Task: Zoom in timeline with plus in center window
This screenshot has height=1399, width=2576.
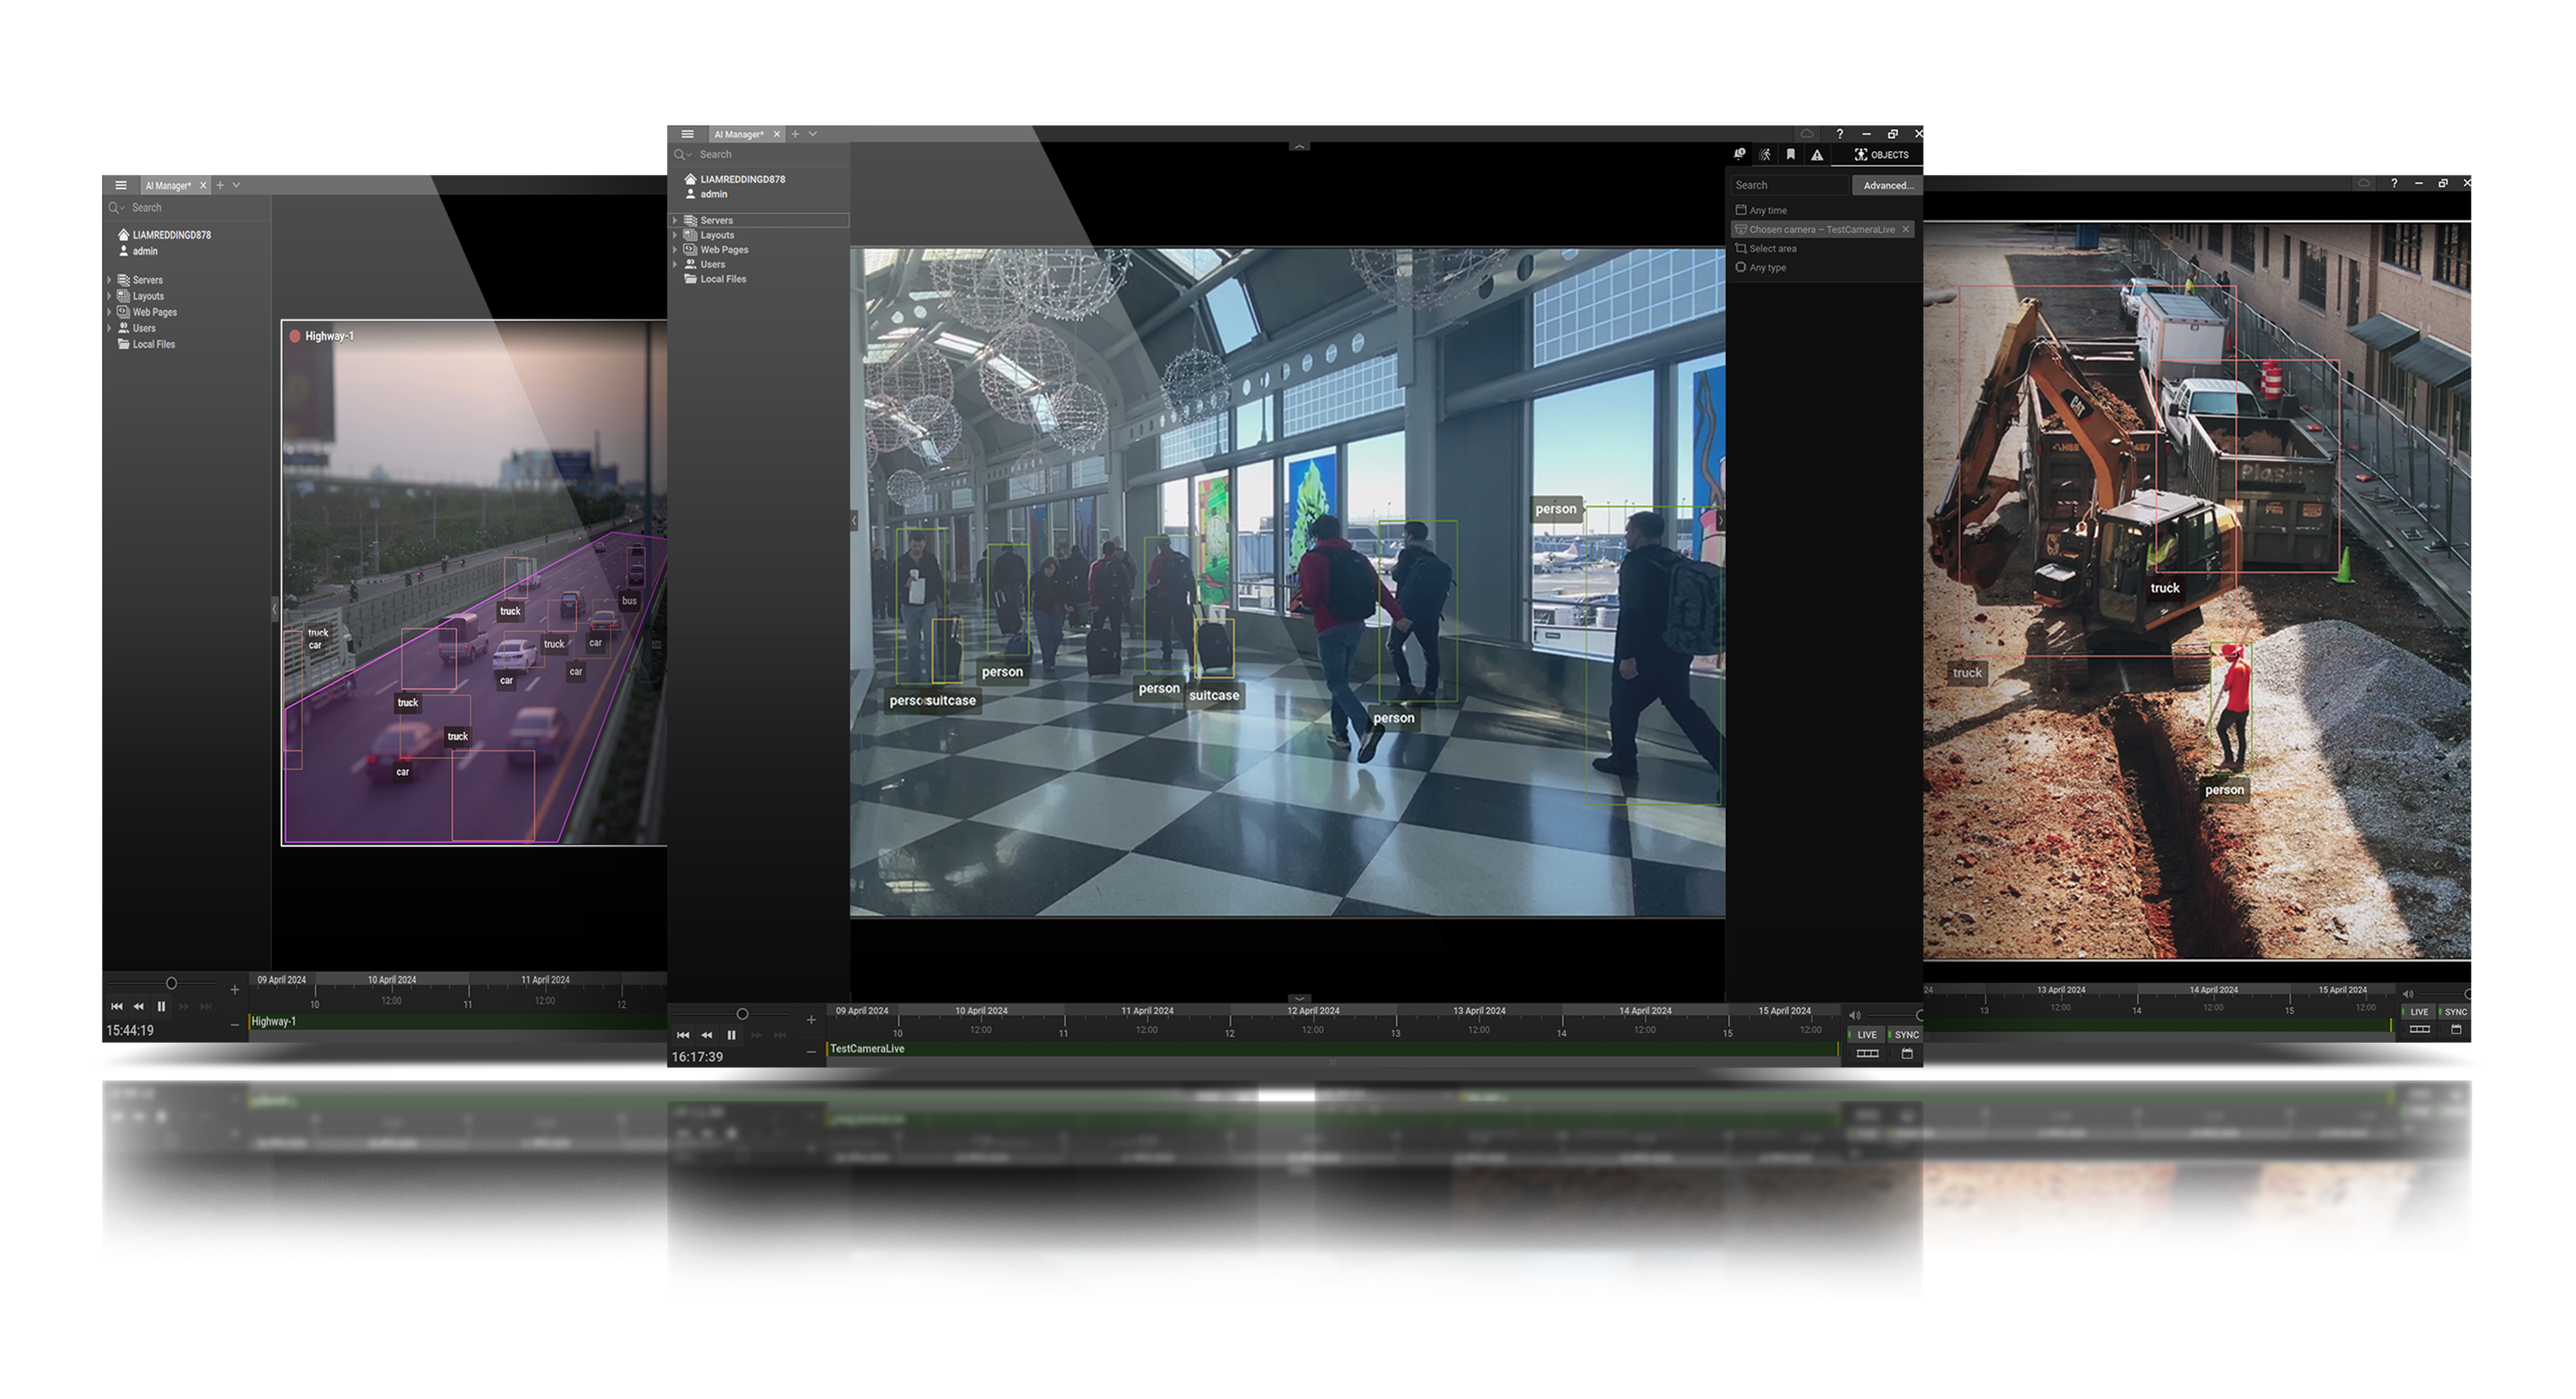Action: point(811,1020)
